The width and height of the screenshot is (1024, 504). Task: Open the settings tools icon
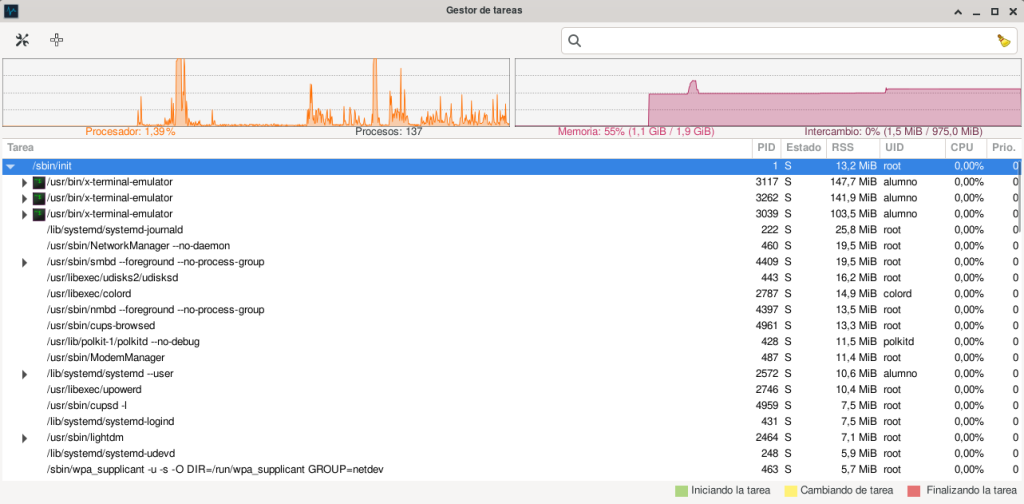pyautogui.click(x=23, y=40)
